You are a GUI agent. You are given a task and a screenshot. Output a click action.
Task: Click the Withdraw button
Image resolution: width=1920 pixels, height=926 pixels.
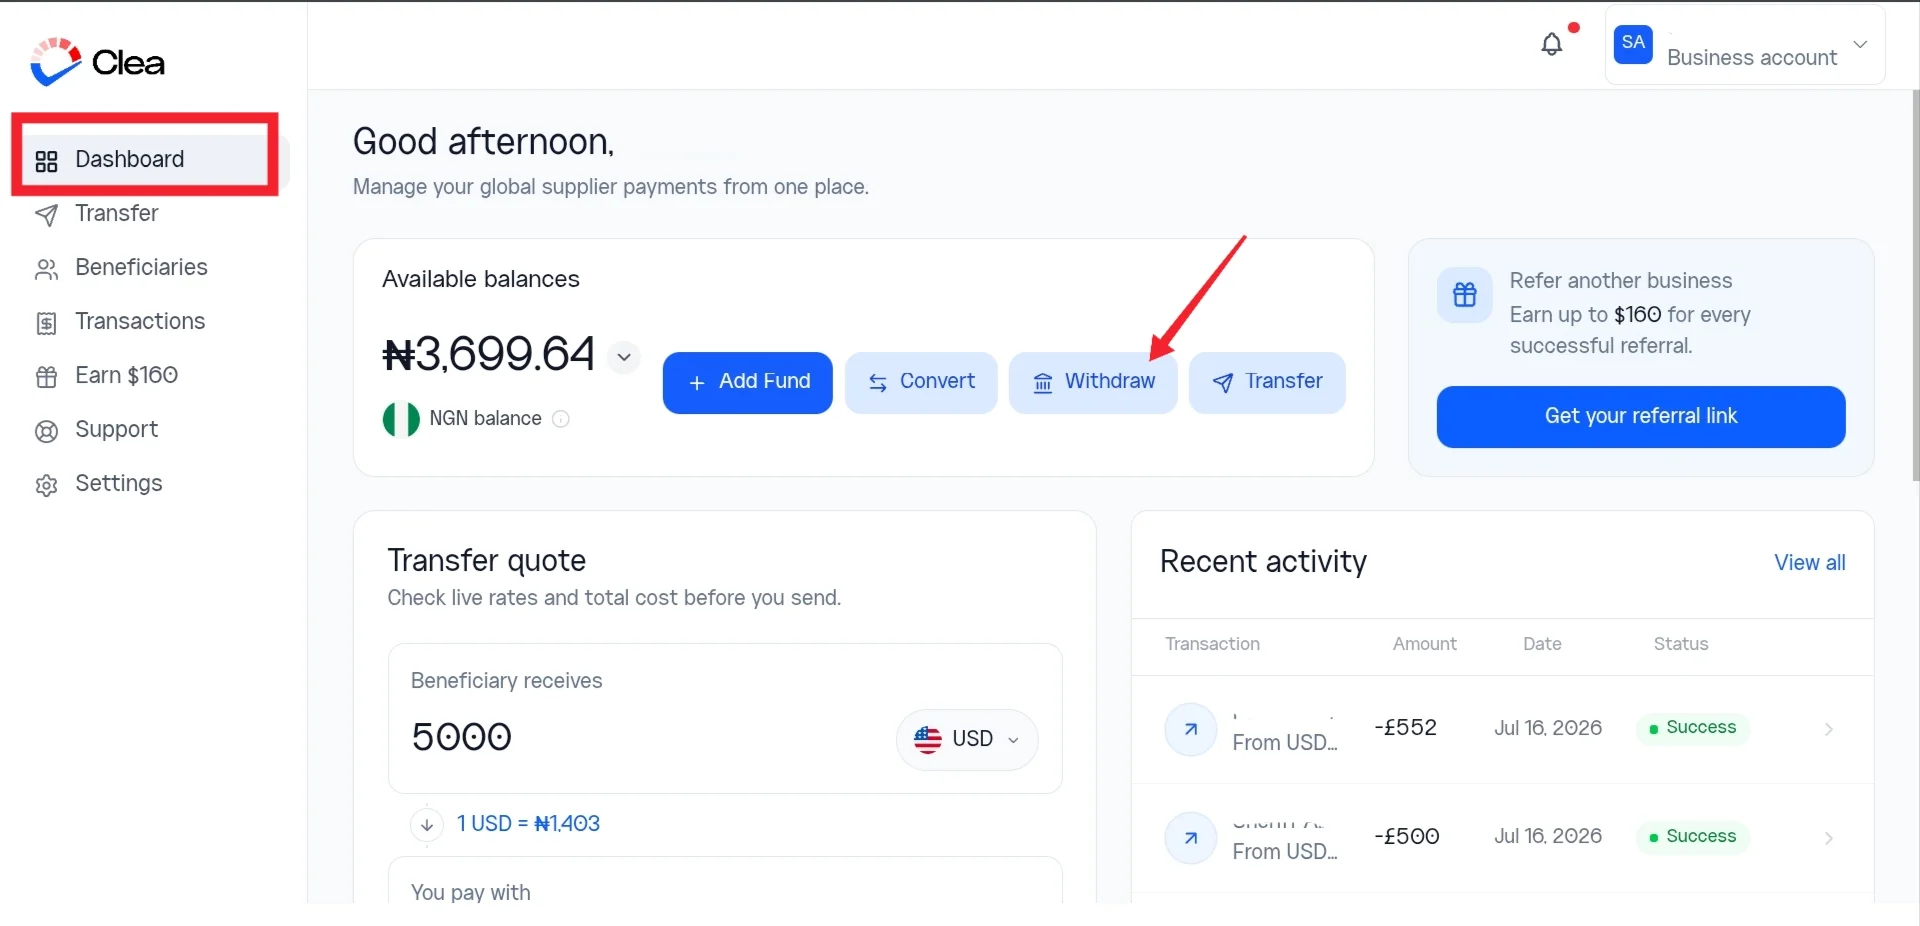[1093, 382]
